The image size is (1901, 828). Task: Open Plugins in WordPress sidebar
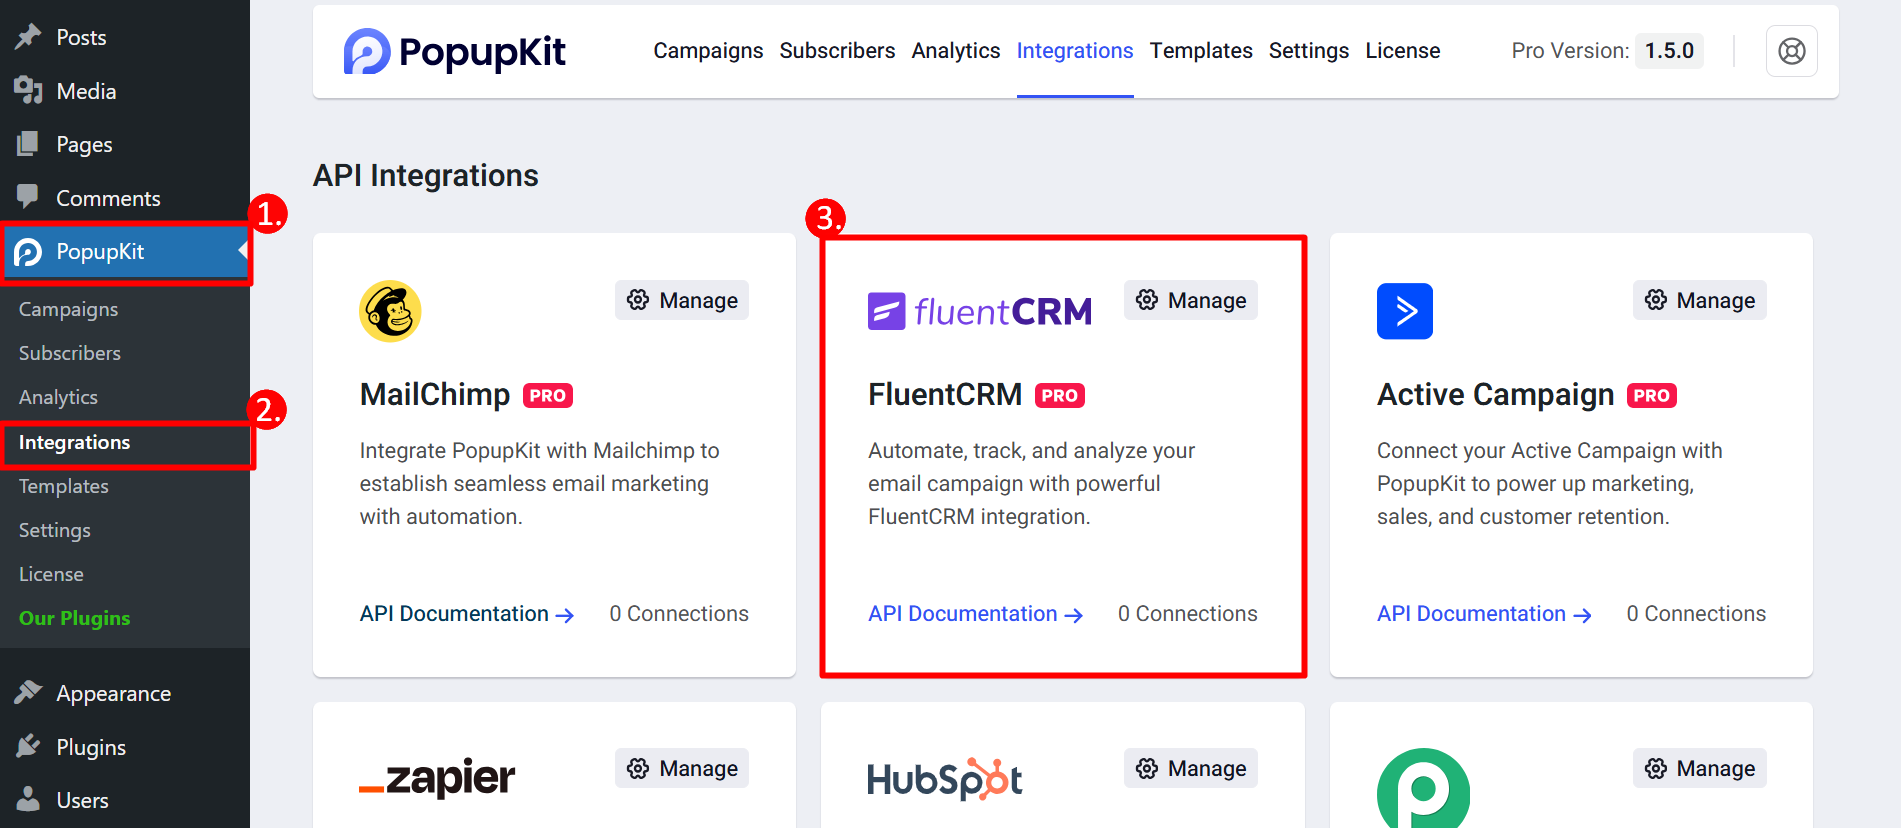click(x=91, y=747)
